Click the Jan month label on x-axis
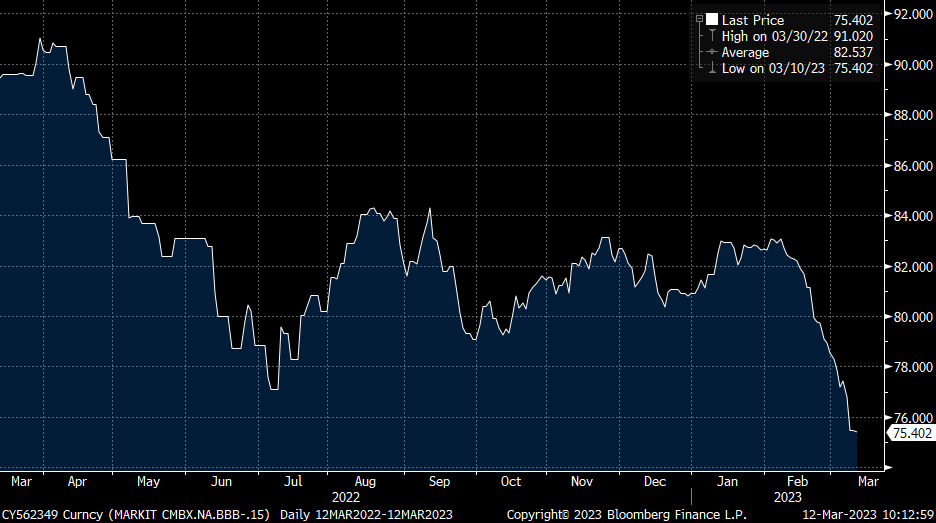Image resolution: width=936 pixels, height=523 pixels. coord(728,481)
